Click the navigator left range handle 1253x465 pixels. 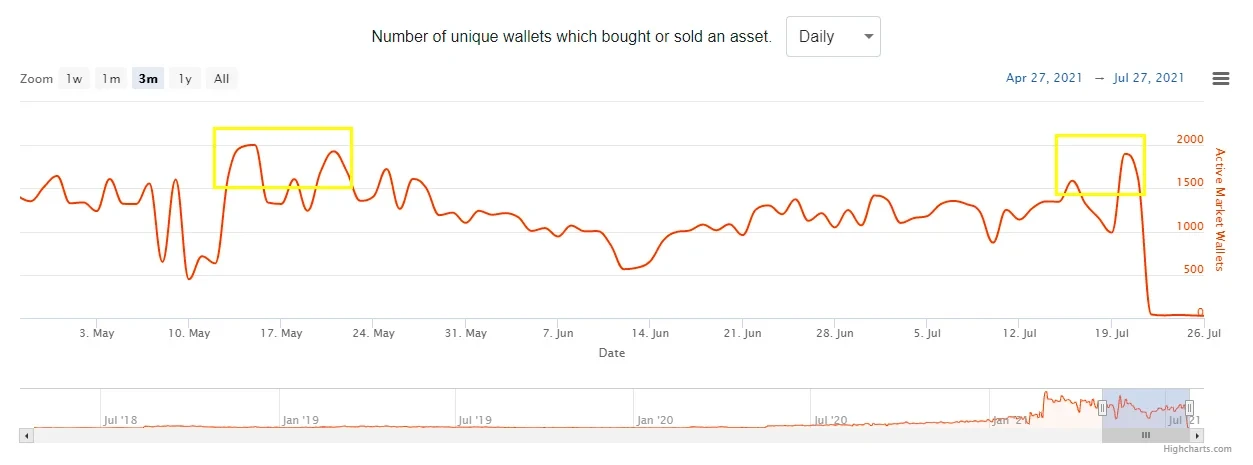tap(1102, 407)
